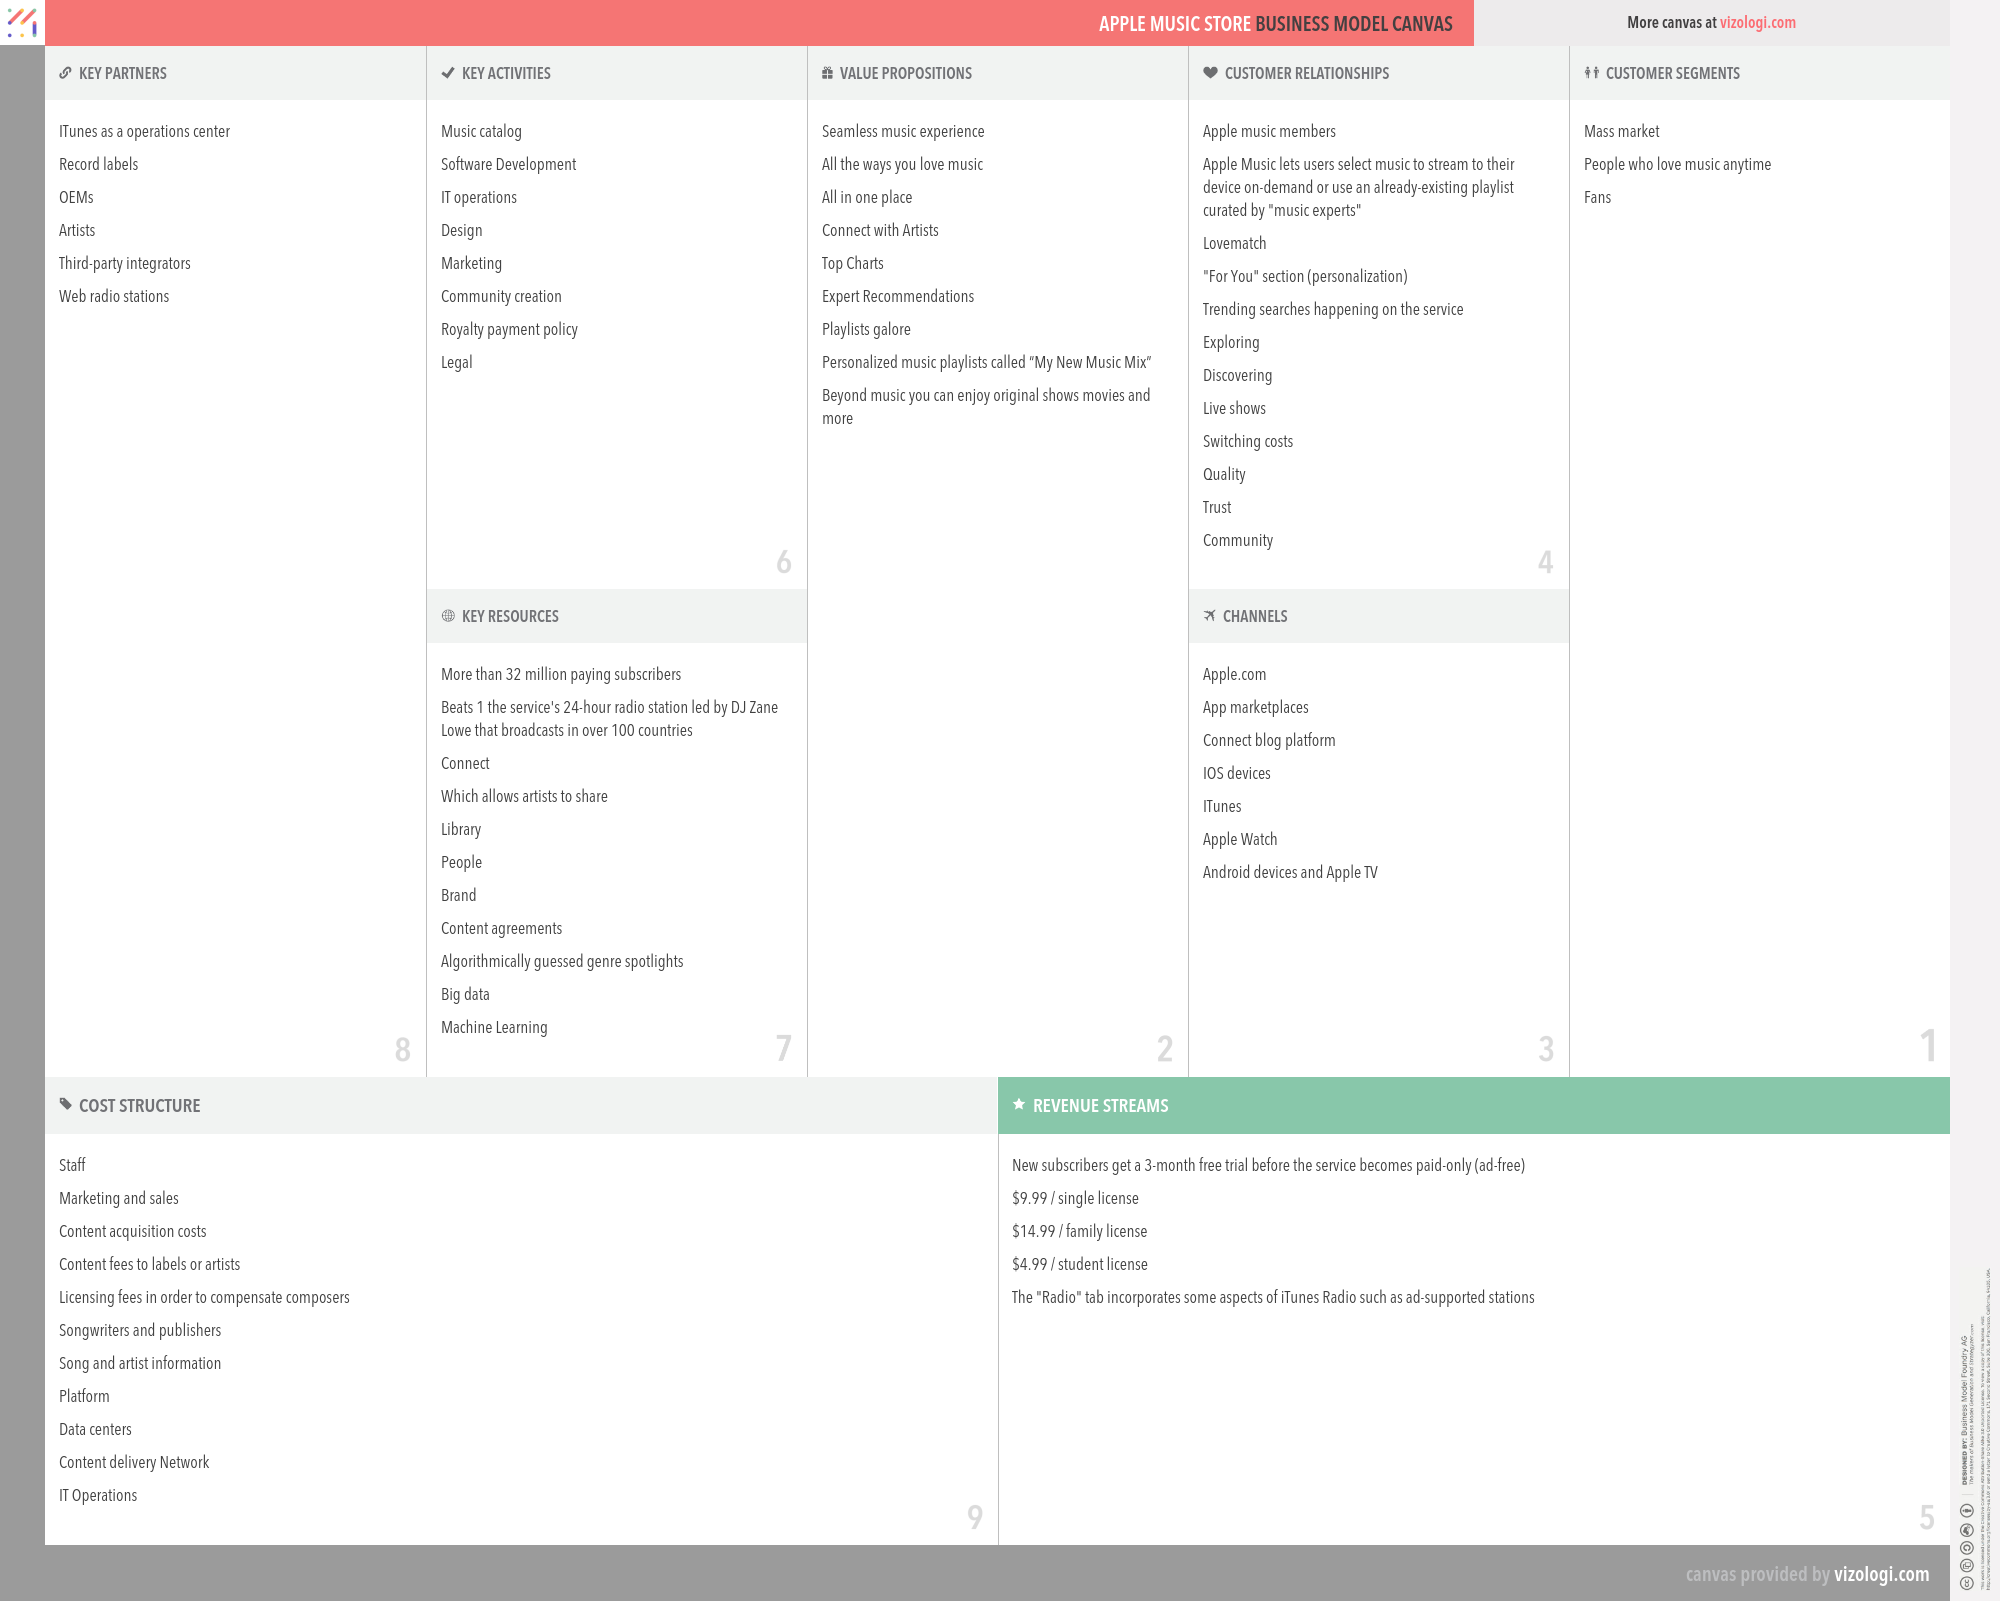The width and height of the screenshot is (2000, 1601).
Task: Click vizologi.com link in footer
Action: (1887, 1575)
